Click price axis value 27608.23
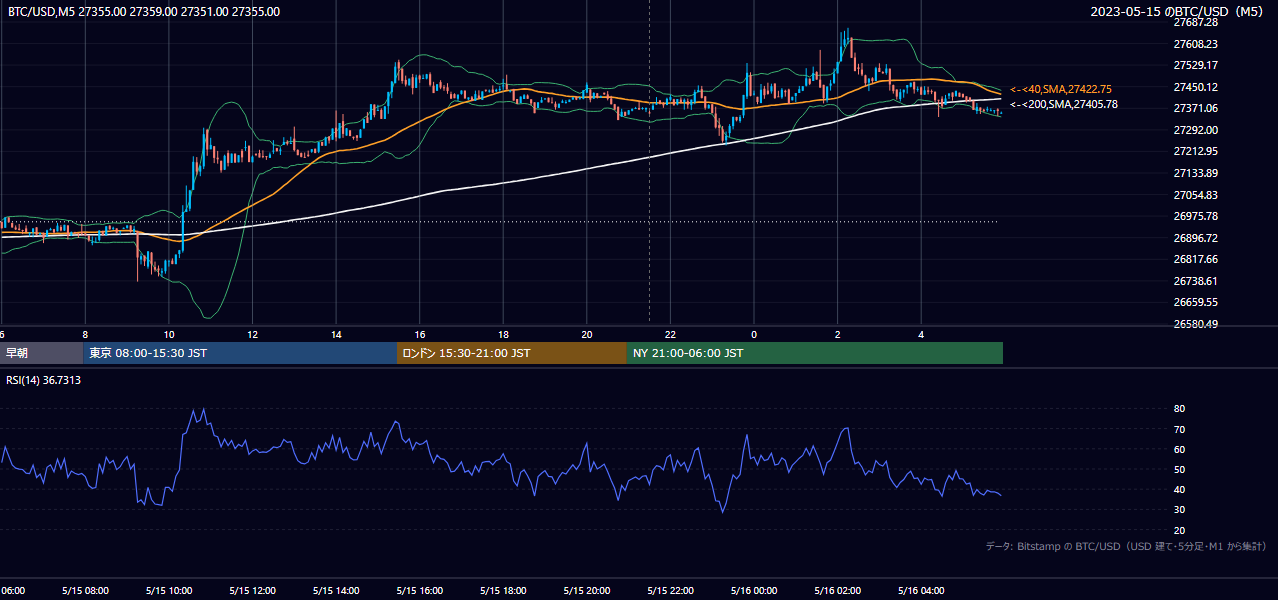The width and height of the screenshot is (1278, 600). tap(1195, 44)
